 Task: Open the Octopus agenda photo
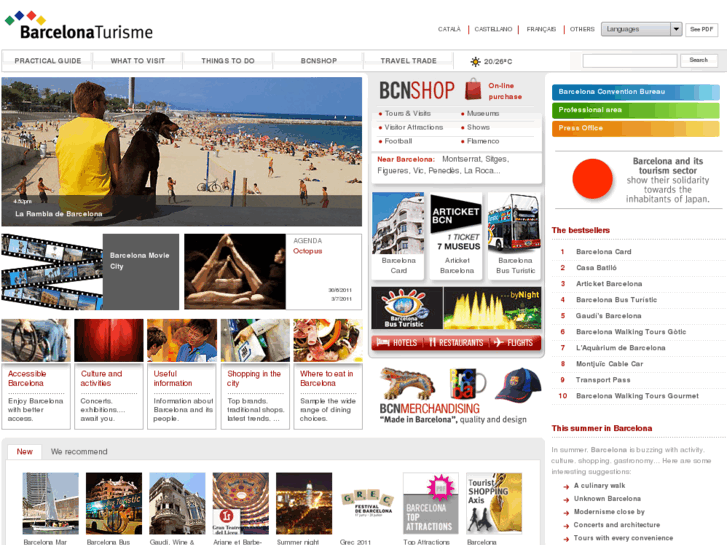235,271
